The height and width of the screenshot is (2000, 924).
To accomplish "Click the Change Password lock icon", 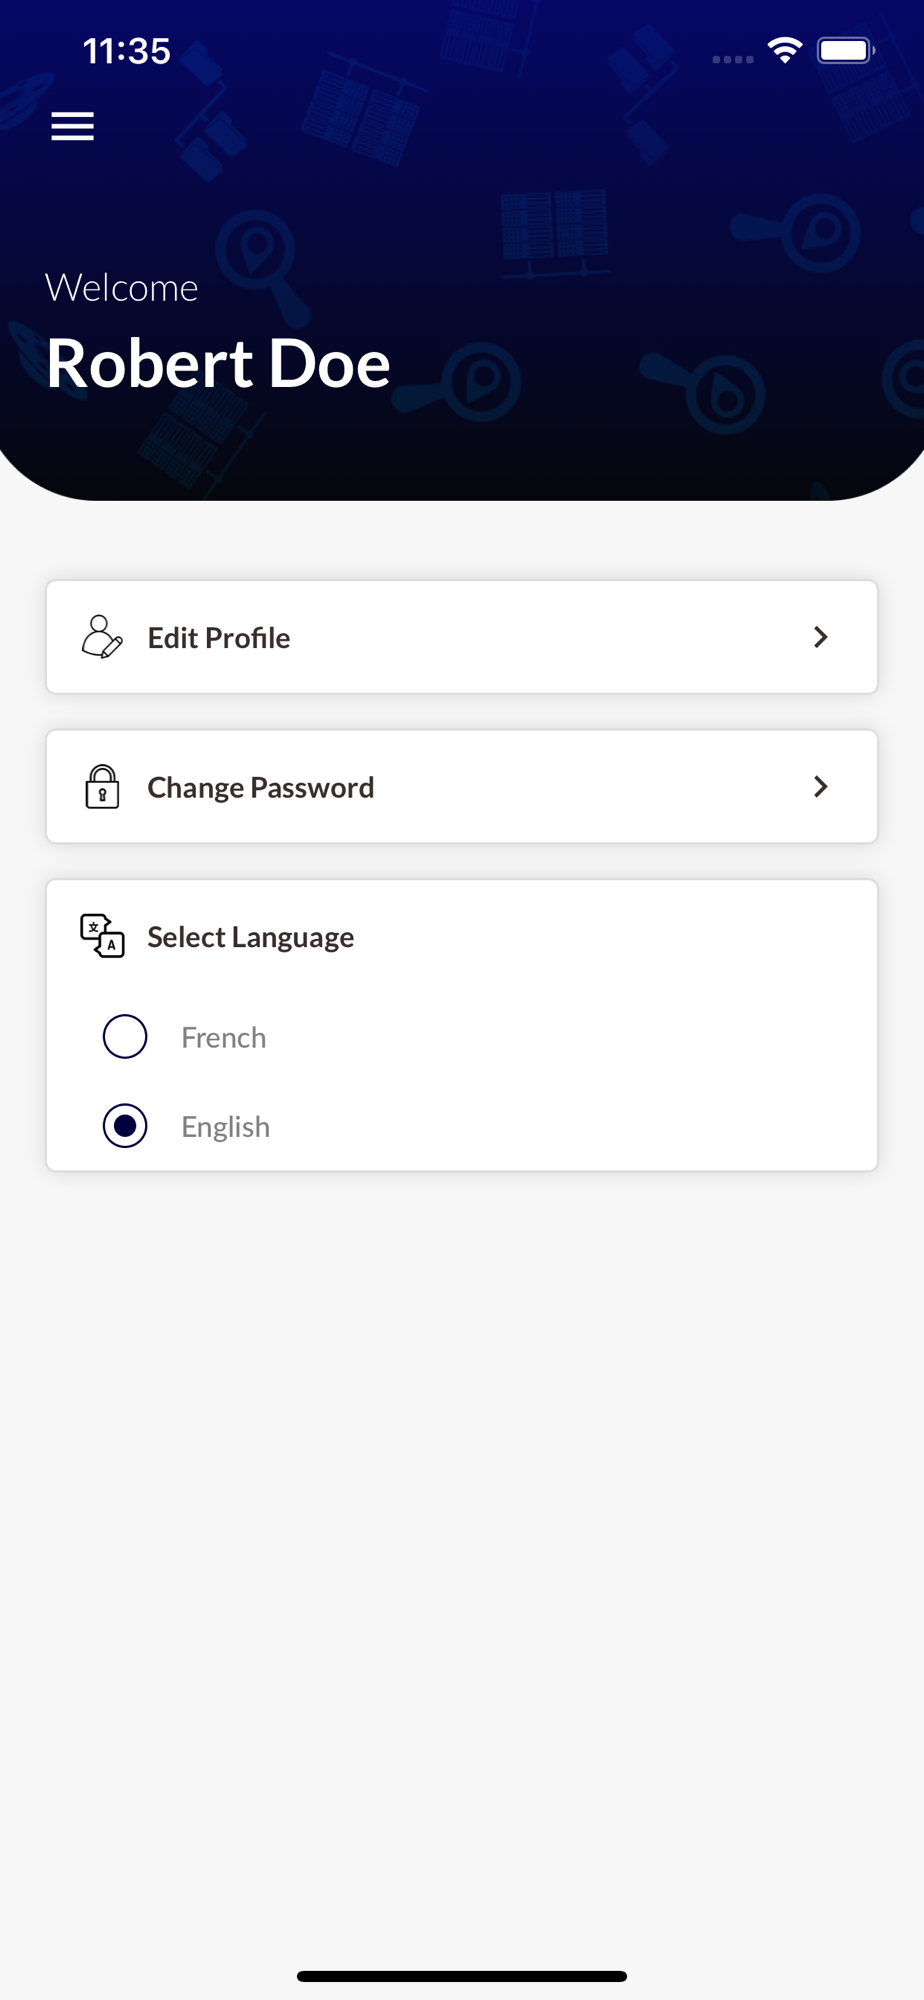I will 102,787.
